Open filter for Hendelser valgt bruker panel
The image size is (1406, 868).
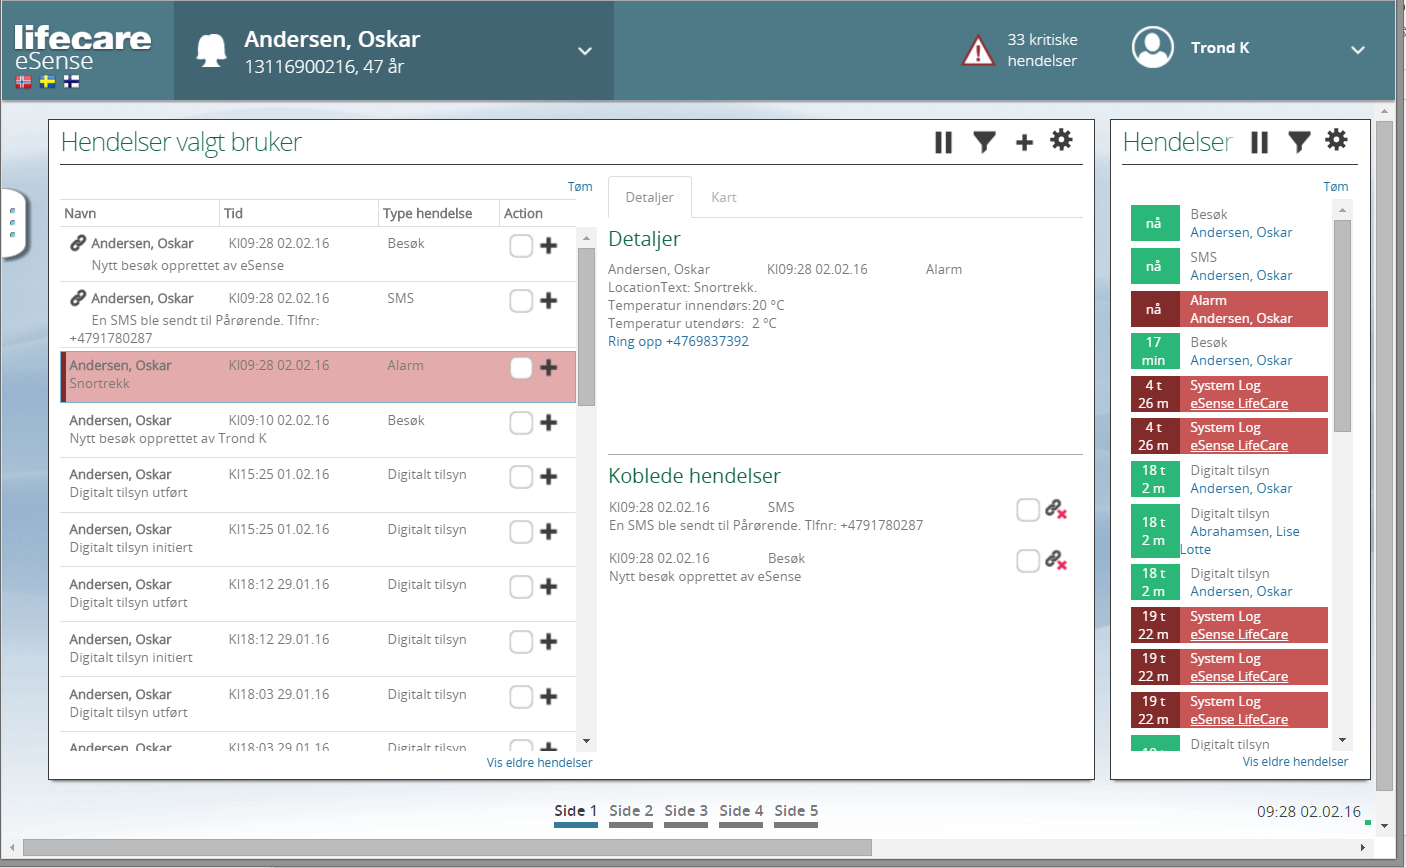[985, 143]
